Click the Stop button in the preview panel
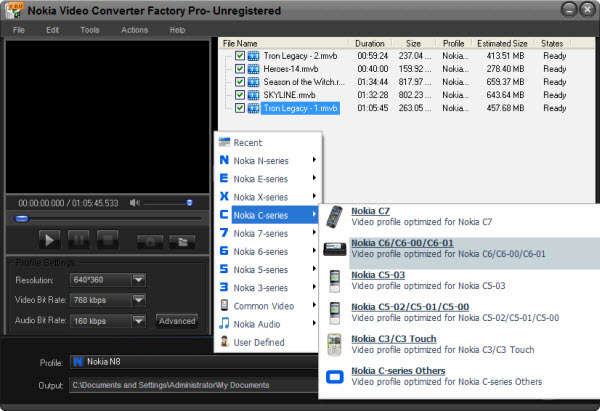 coord(108,240)
